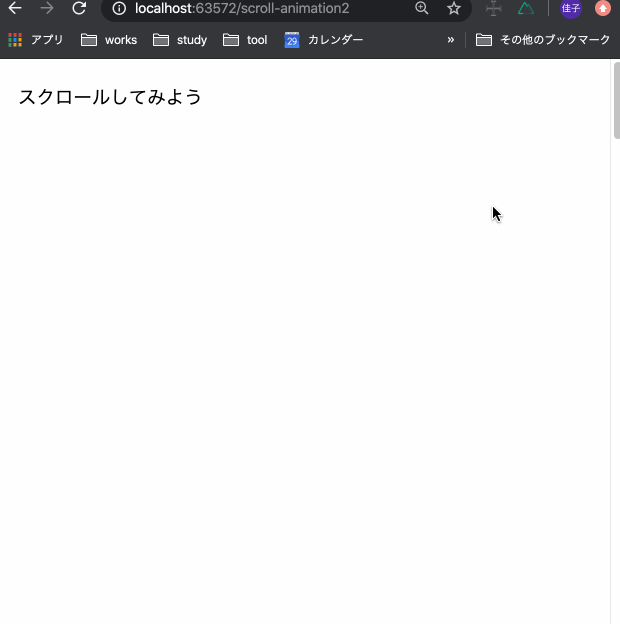Open the tool bookmark folder
The image size is (620, 624).
point(245,40)
